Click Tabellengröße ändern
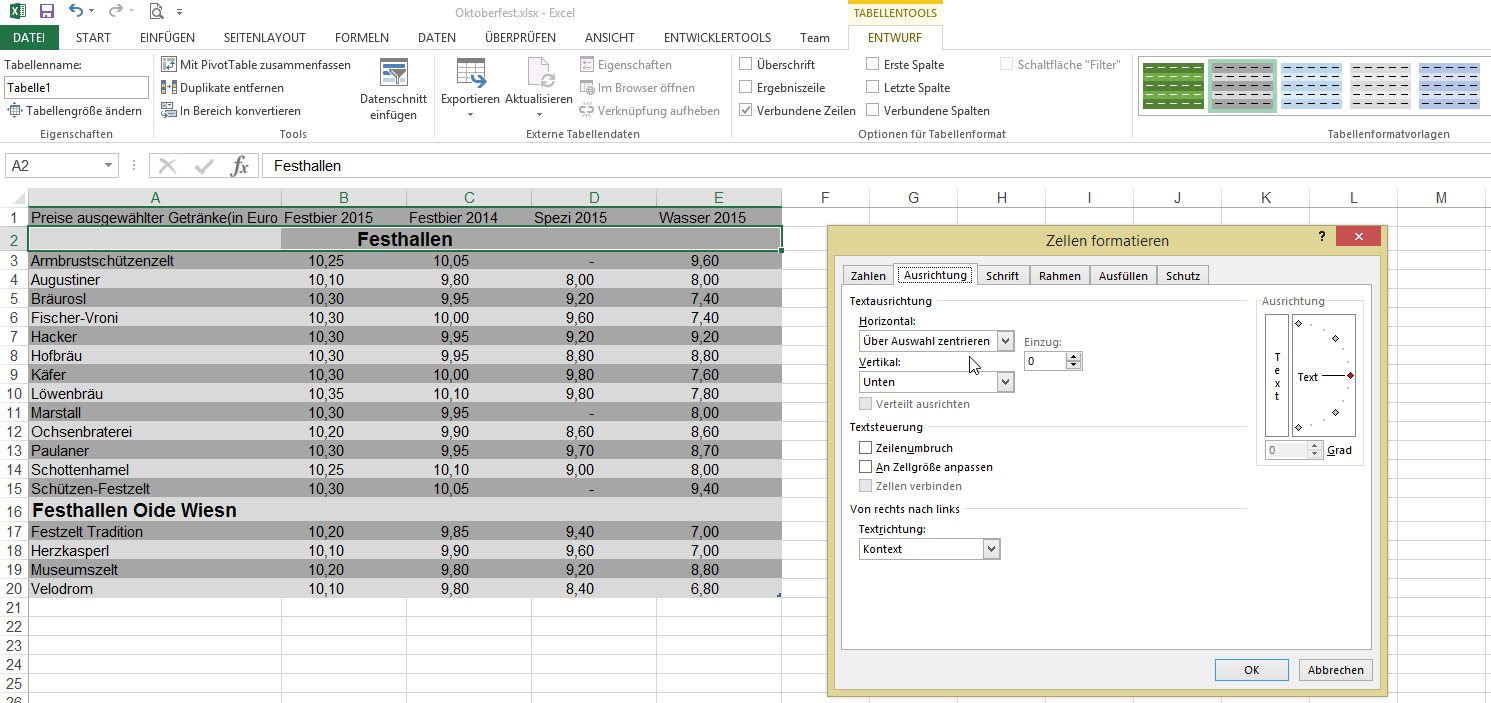The height and width of the screenshot is (703, 1491). (76, 111)
